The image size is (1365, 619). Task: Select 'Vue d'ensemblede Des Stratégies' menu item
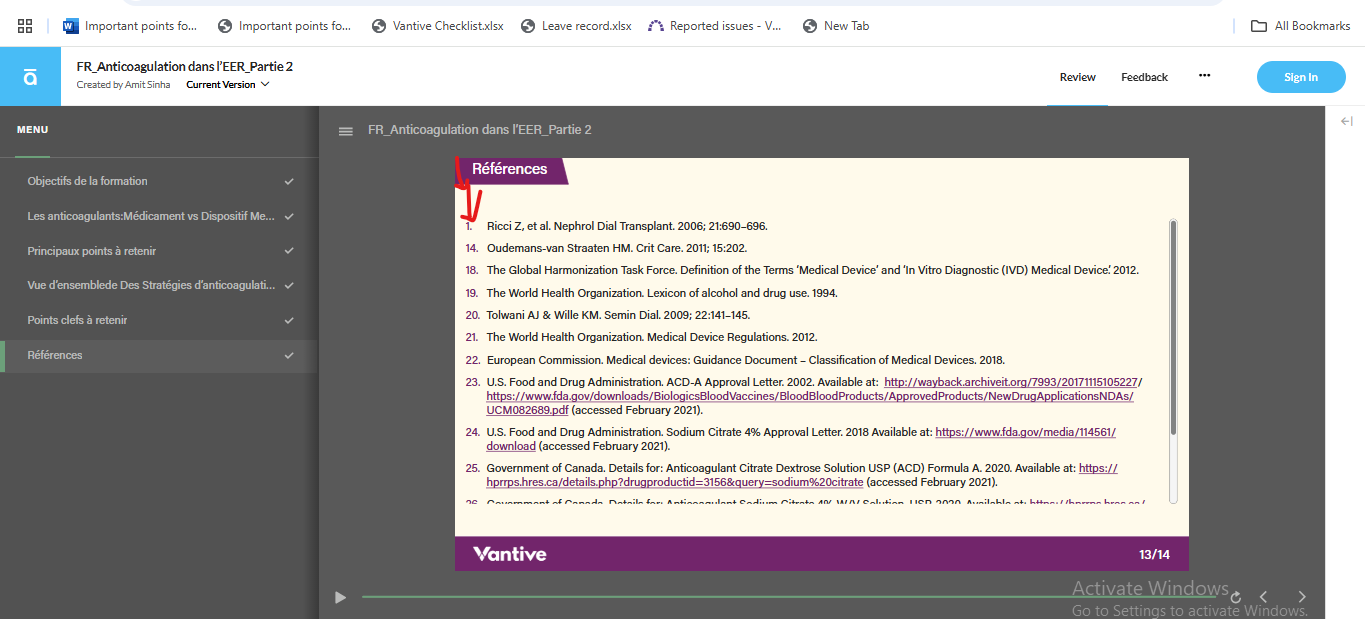click(x=158, y=285)
